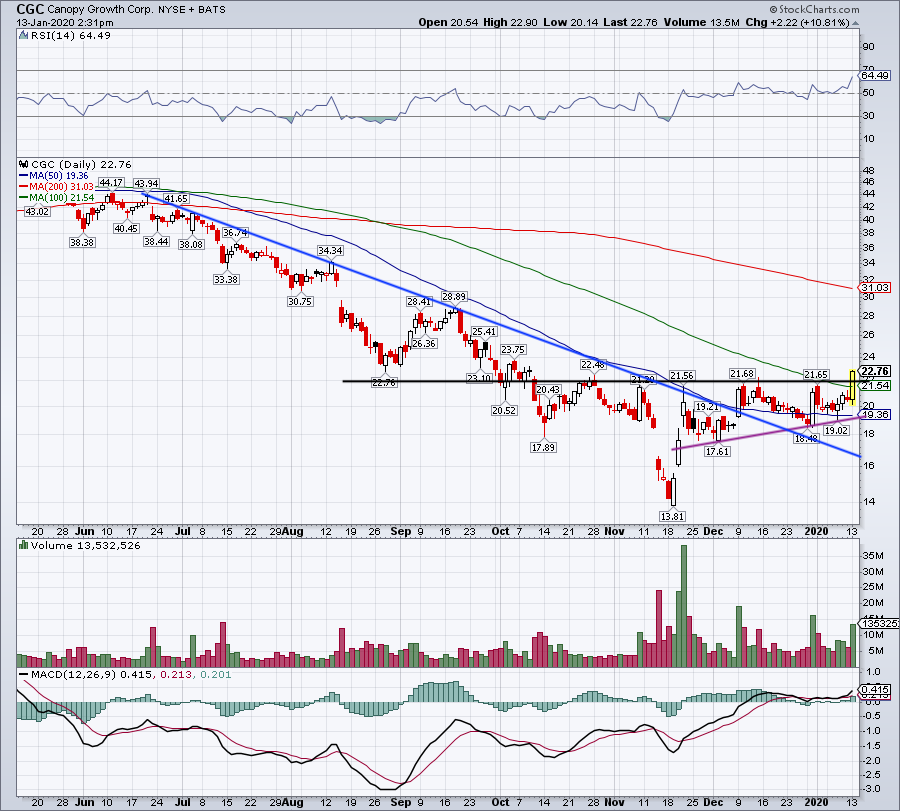Click the 13-Jan-2020 2:31pm timestamp
The height and width of the screenshot is (811, 900).
tap(65, 23)
